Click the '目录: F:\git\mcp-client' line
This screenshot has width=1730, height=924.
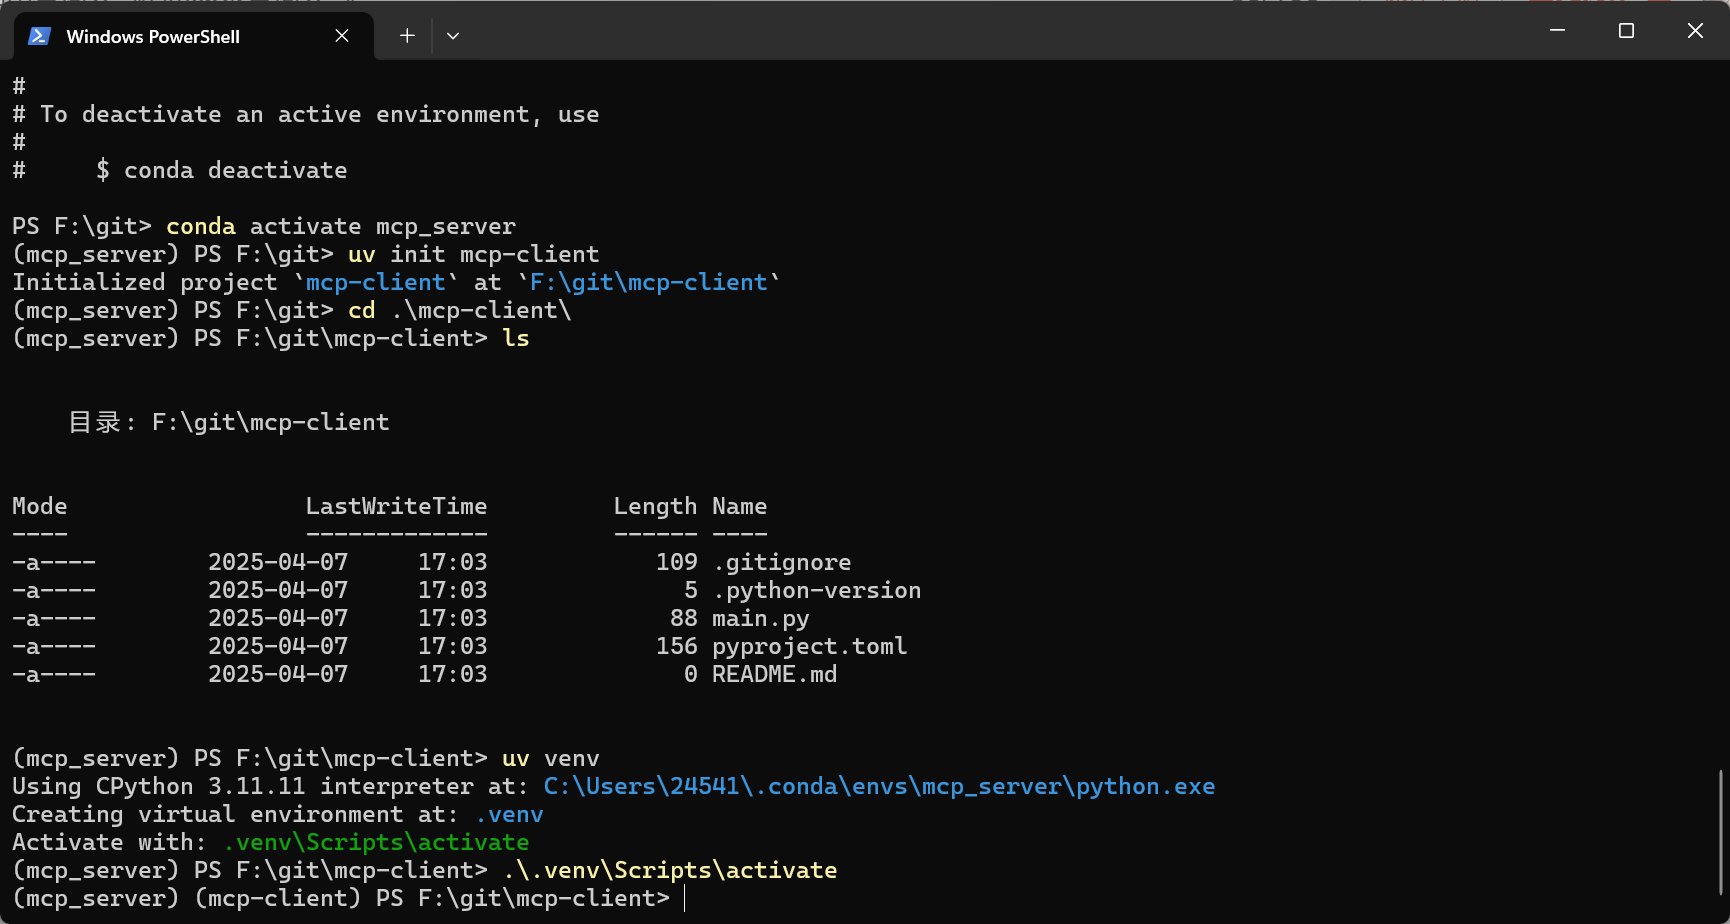tap(229, 422)
